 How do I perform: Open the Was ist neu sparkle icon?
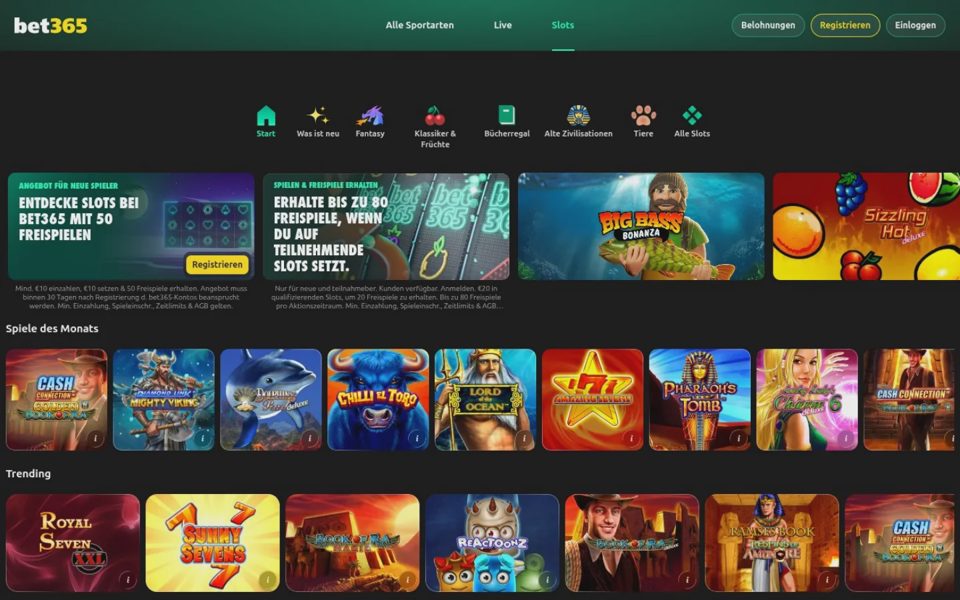[318, 115]
